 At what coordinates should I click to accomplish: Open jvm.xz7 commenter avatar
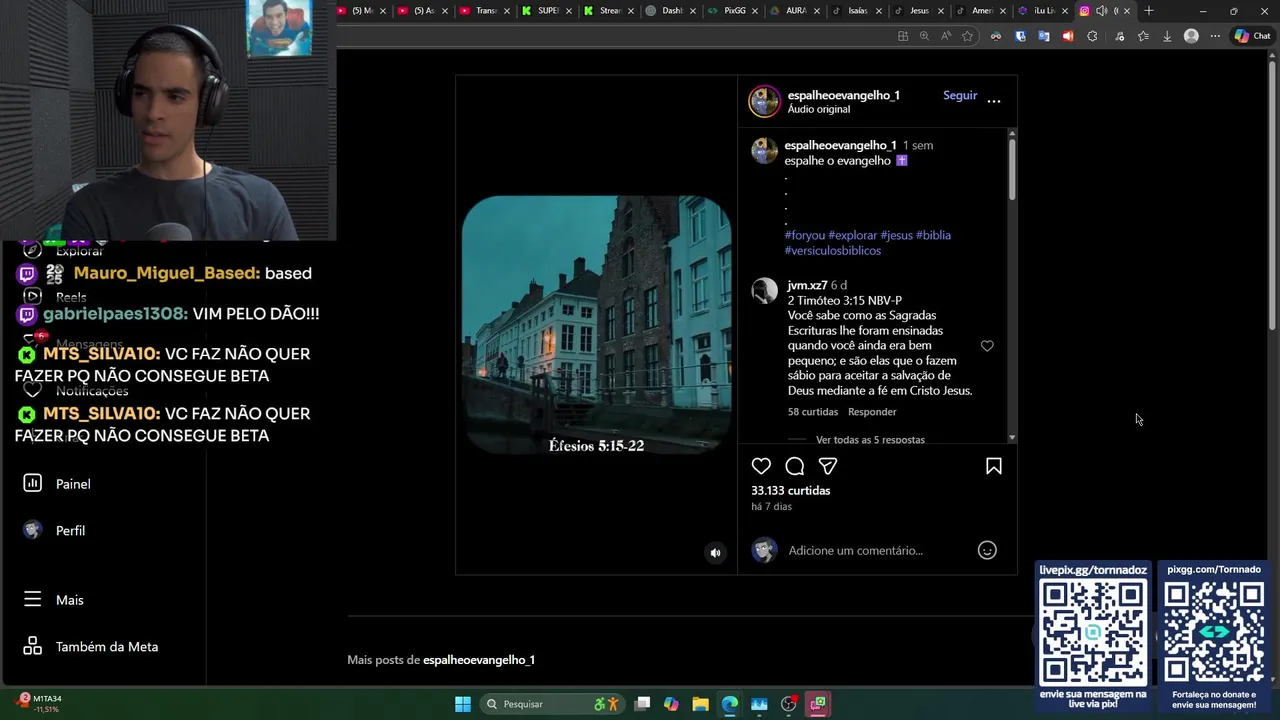(765, 290)
